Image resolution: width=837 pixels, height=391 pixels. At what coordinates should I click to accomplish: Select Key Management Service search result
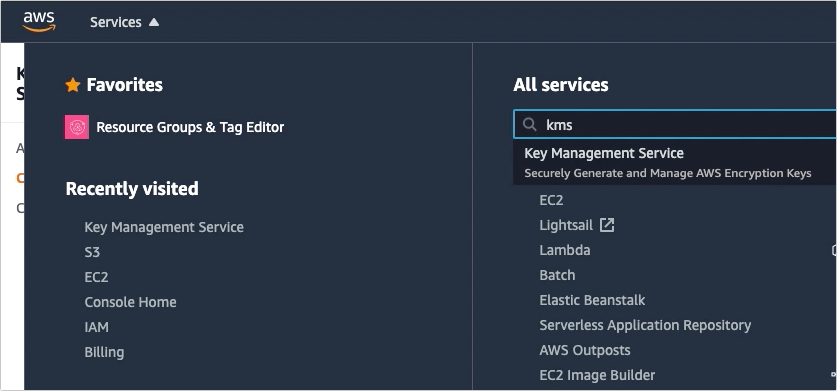(675, 162)
